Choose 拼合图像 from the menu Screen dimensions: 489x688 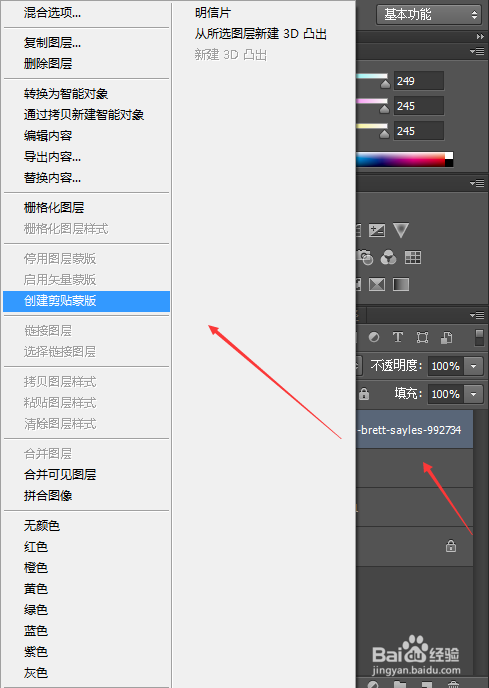coord(48,495)
